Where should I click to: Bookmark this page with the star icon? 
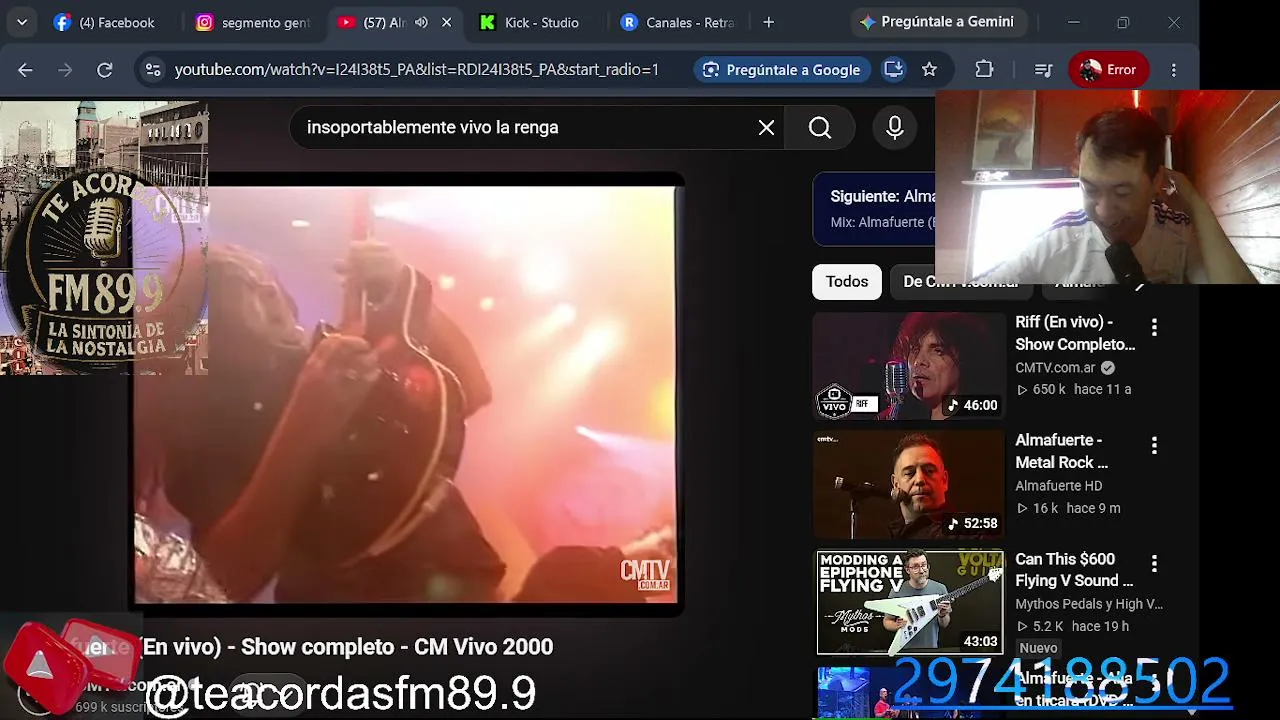click(930, 70)
